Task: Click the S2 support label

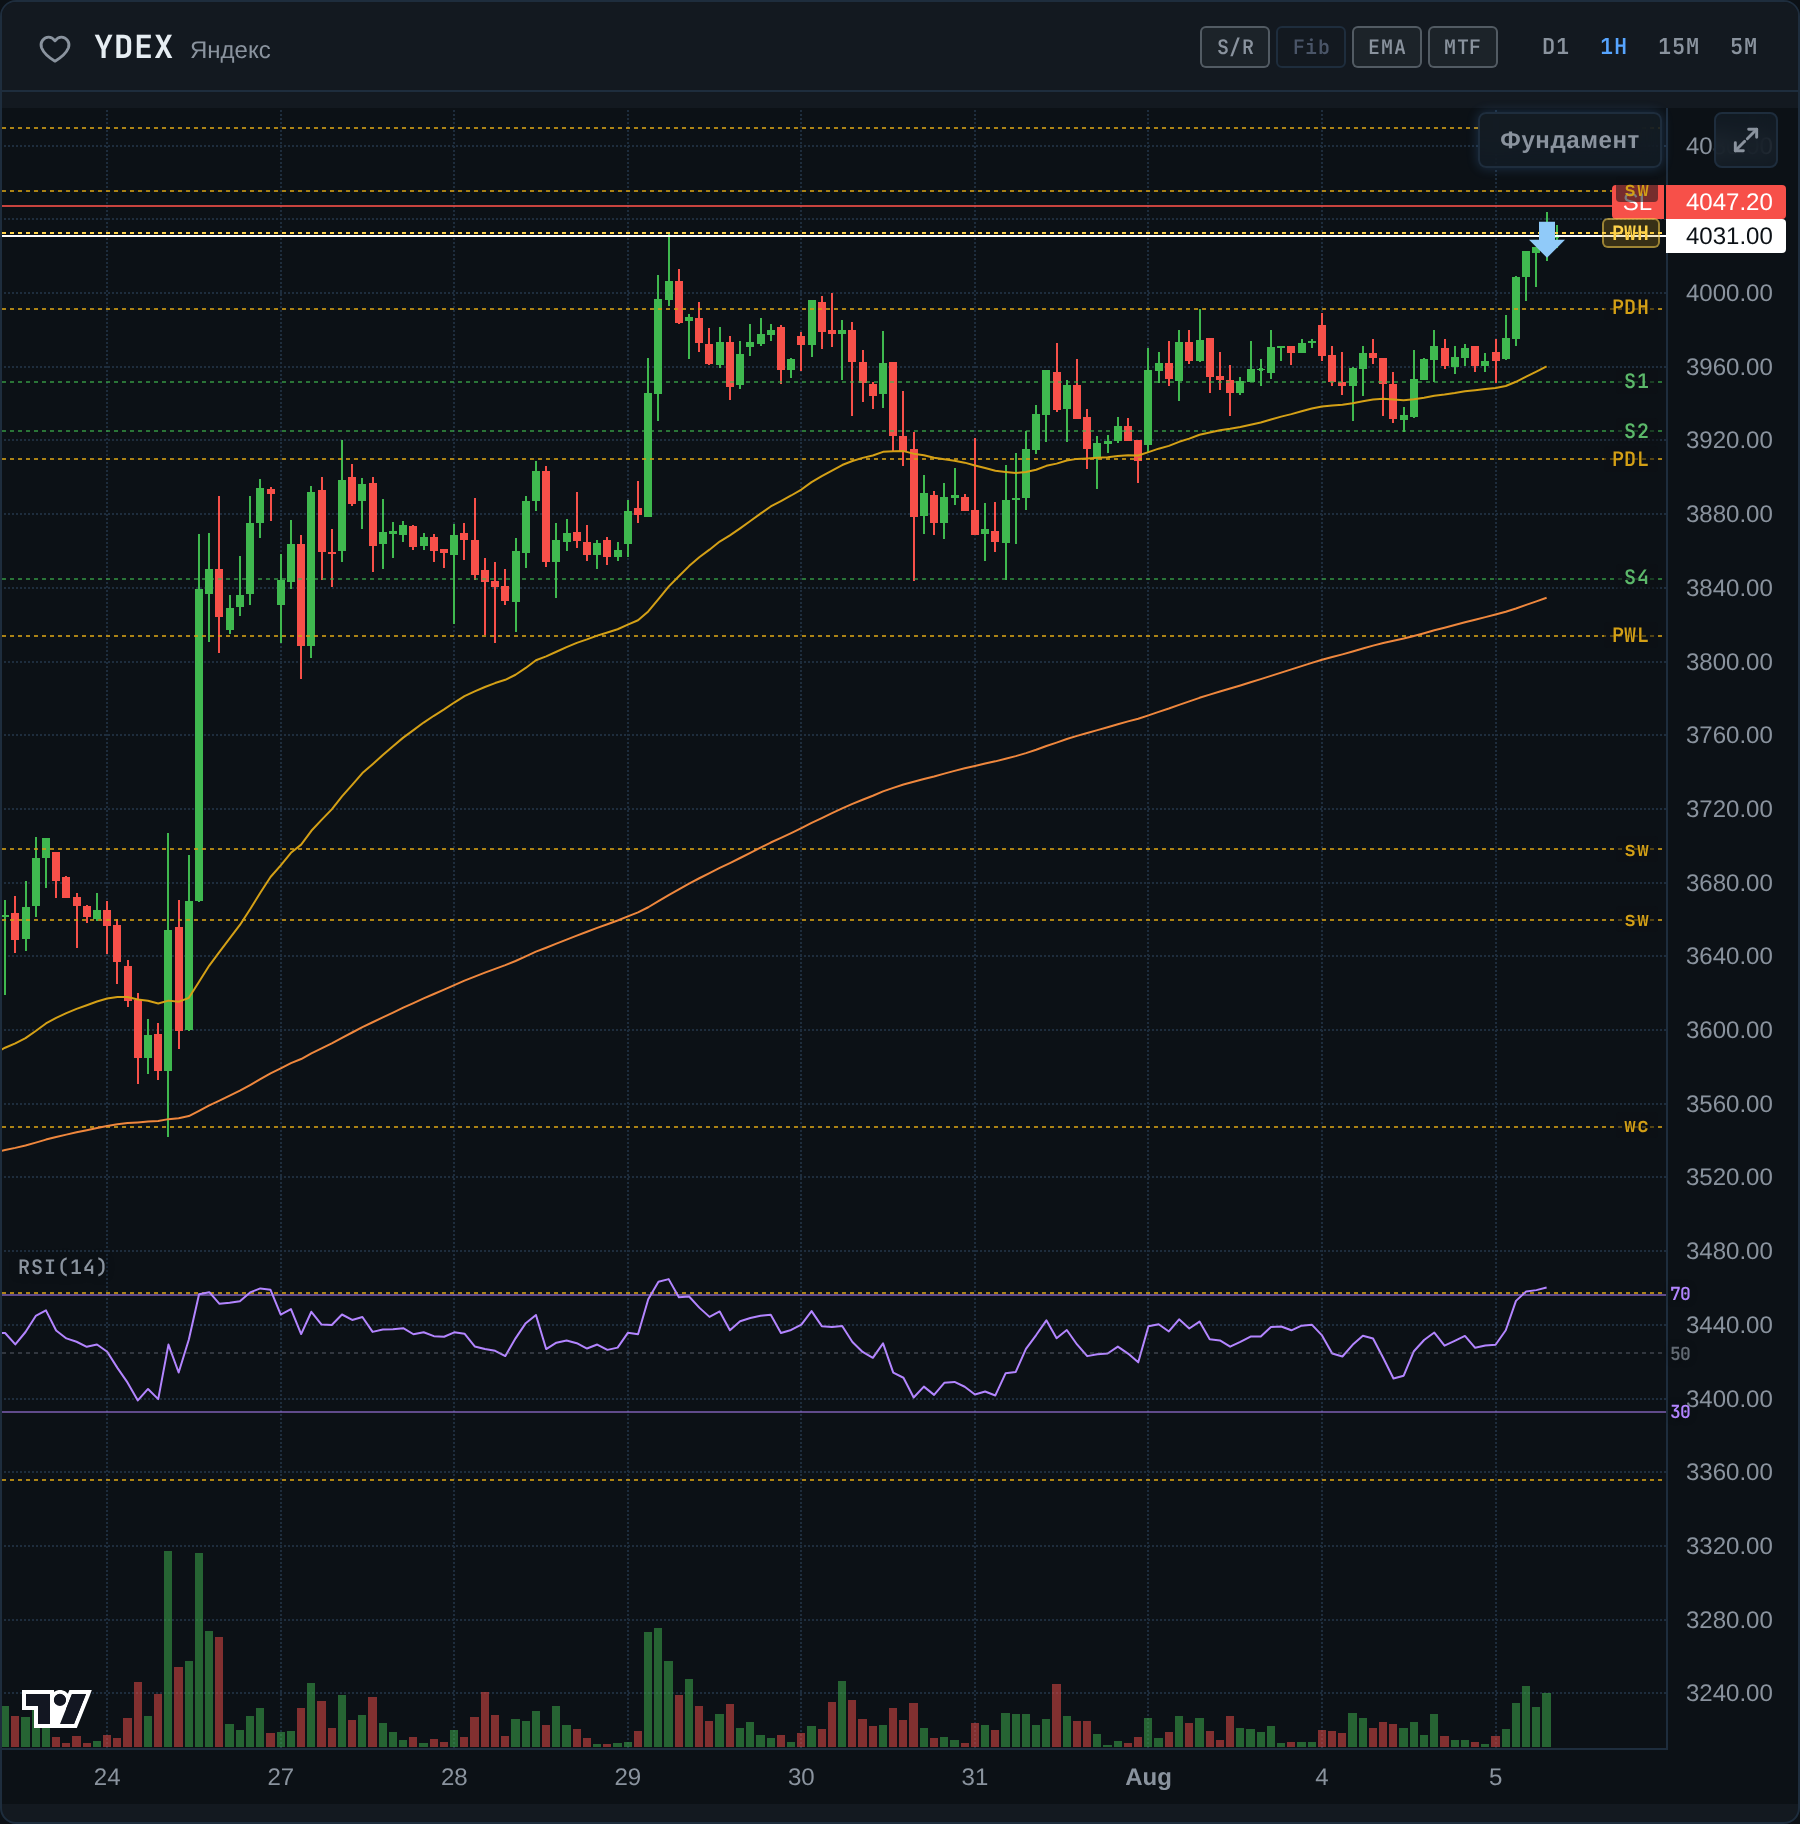Action: [x=1636, y=431]
